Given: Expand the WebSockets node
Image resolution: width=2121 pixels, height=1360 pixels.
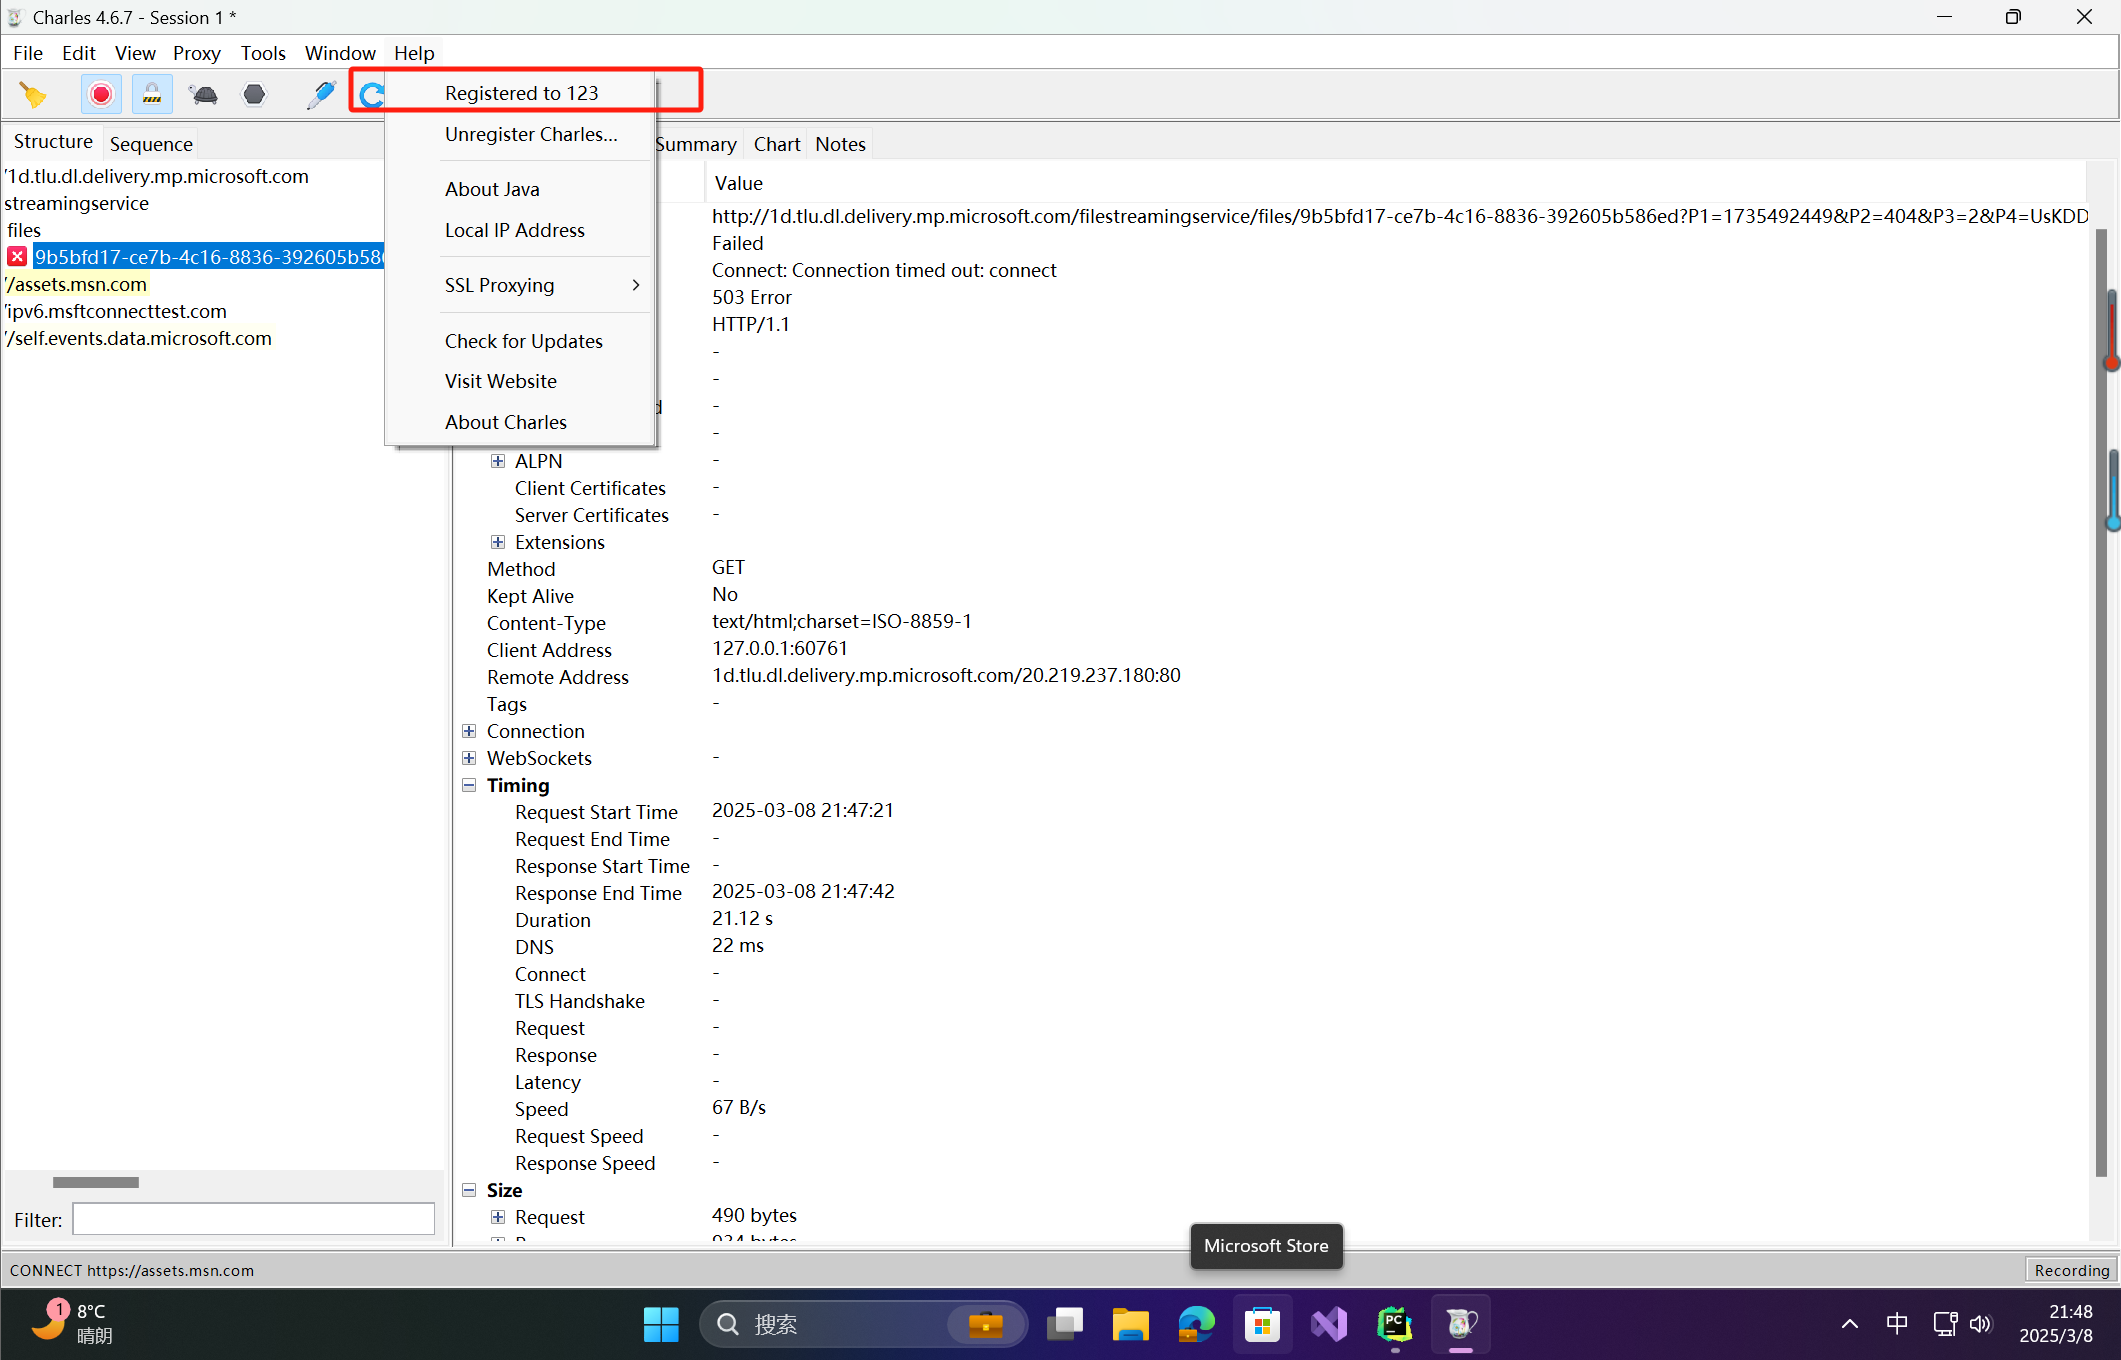Looking at the screenshot, I should pos(469,758).
